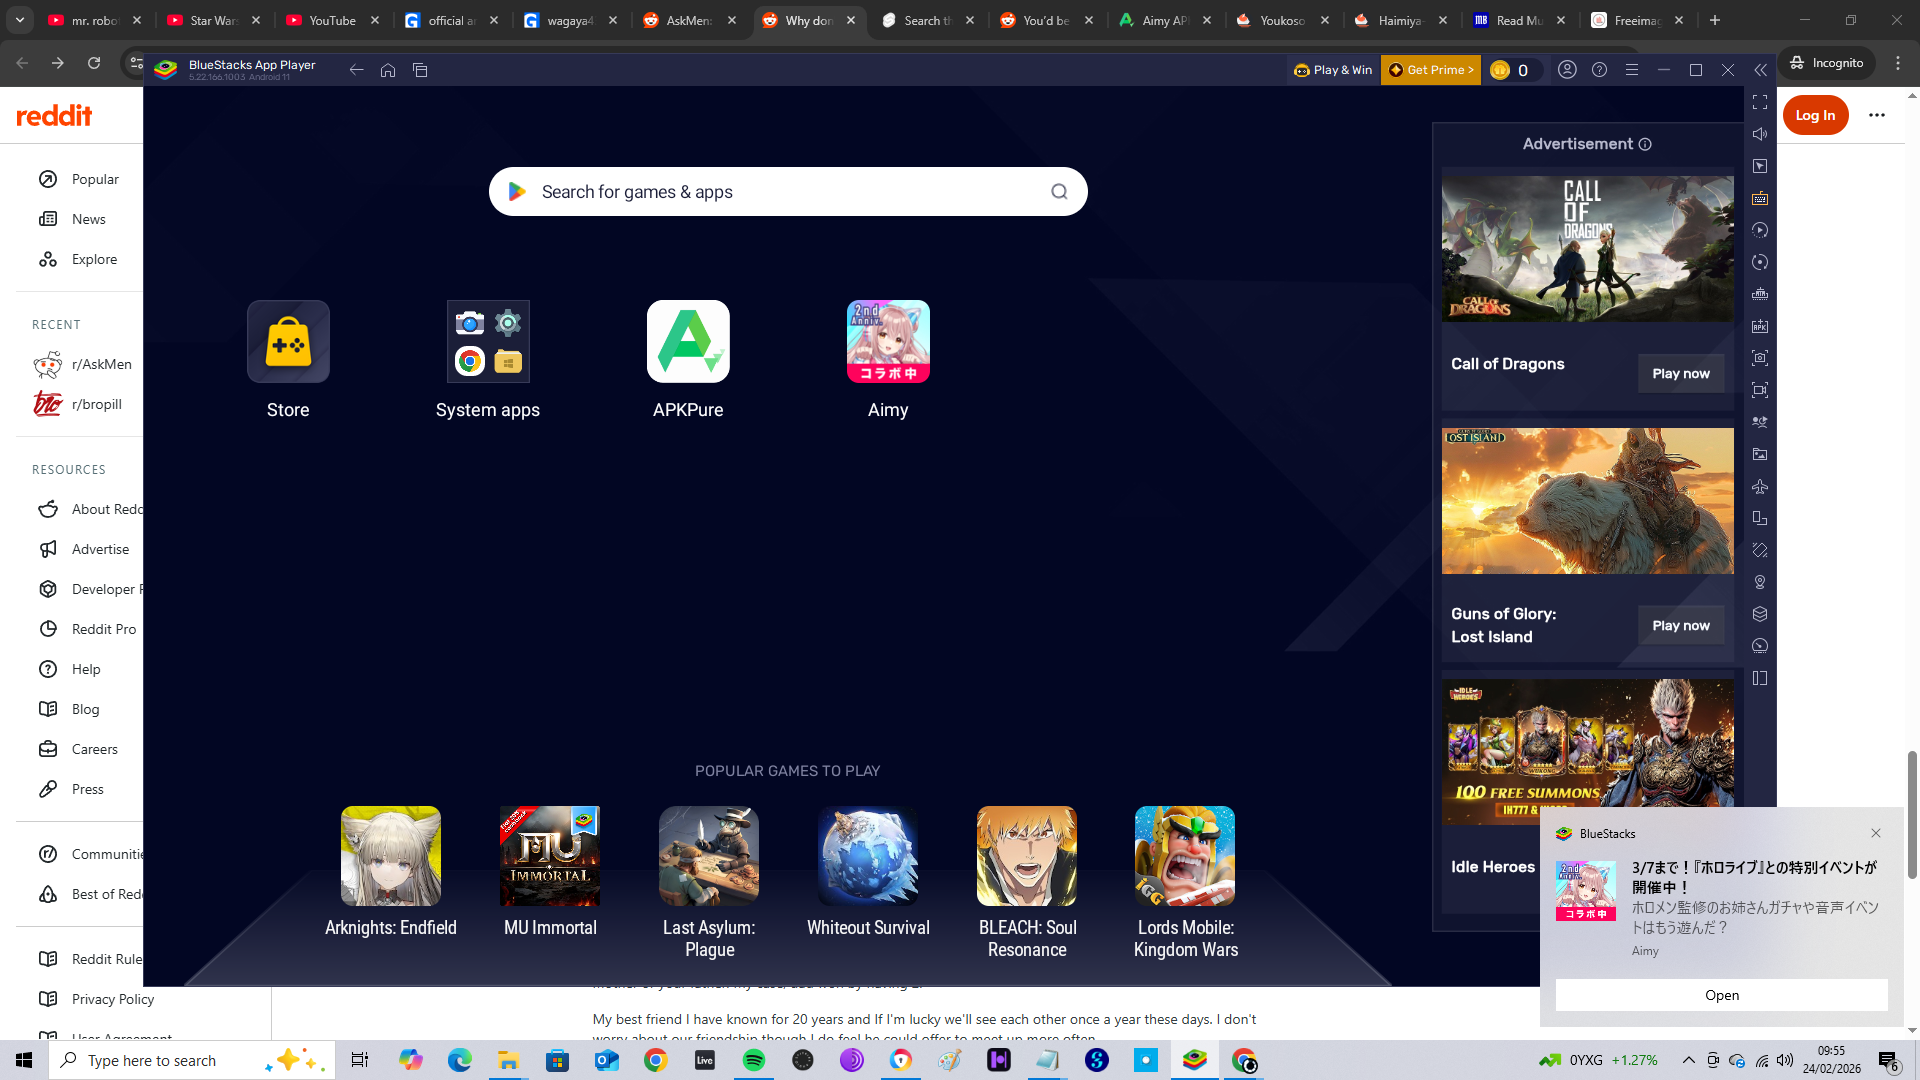The width and height of the screenshot is (1920, 1080).
Task: Click the BlueStacks home icon
Action: (388, 70)
